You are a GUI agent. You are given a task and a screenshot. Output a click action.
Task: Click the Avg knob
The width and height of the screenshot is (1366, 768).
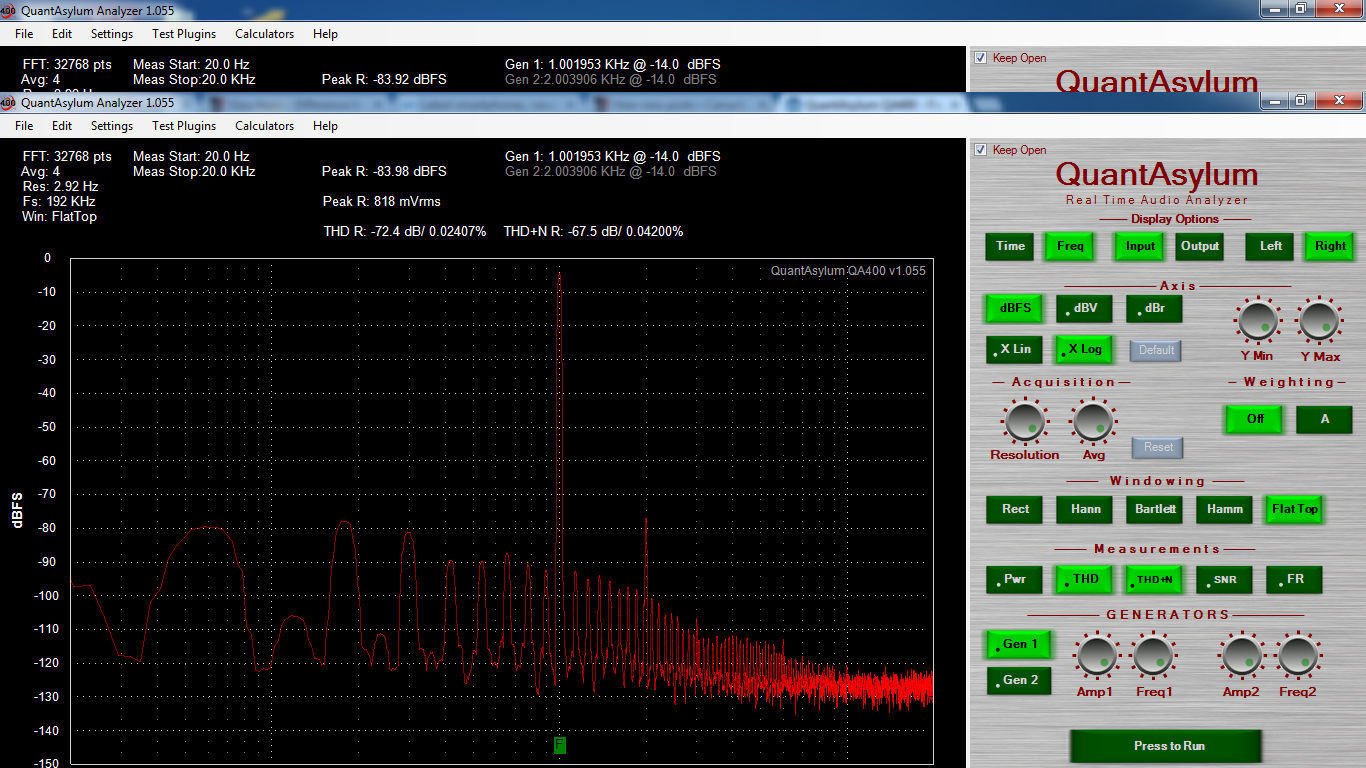[1093, 420]
